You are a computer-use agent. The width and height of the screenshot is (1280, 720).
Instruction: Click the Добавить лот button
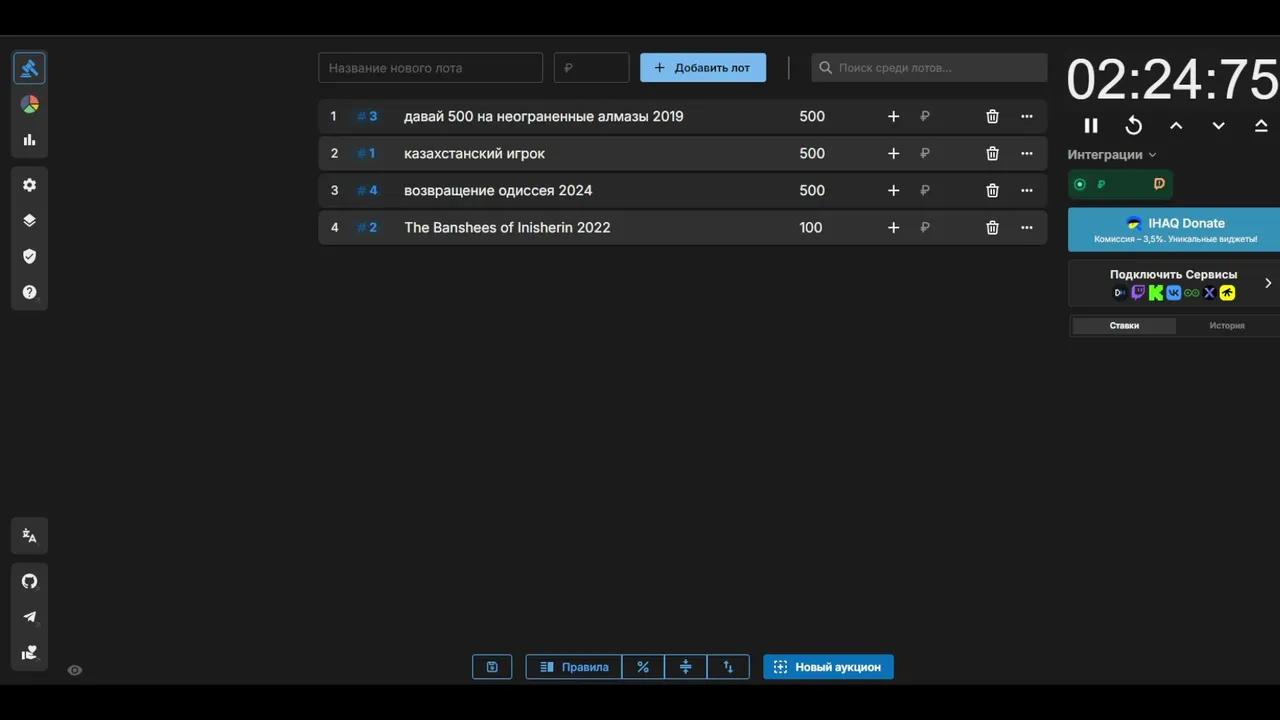coord(703,68)
